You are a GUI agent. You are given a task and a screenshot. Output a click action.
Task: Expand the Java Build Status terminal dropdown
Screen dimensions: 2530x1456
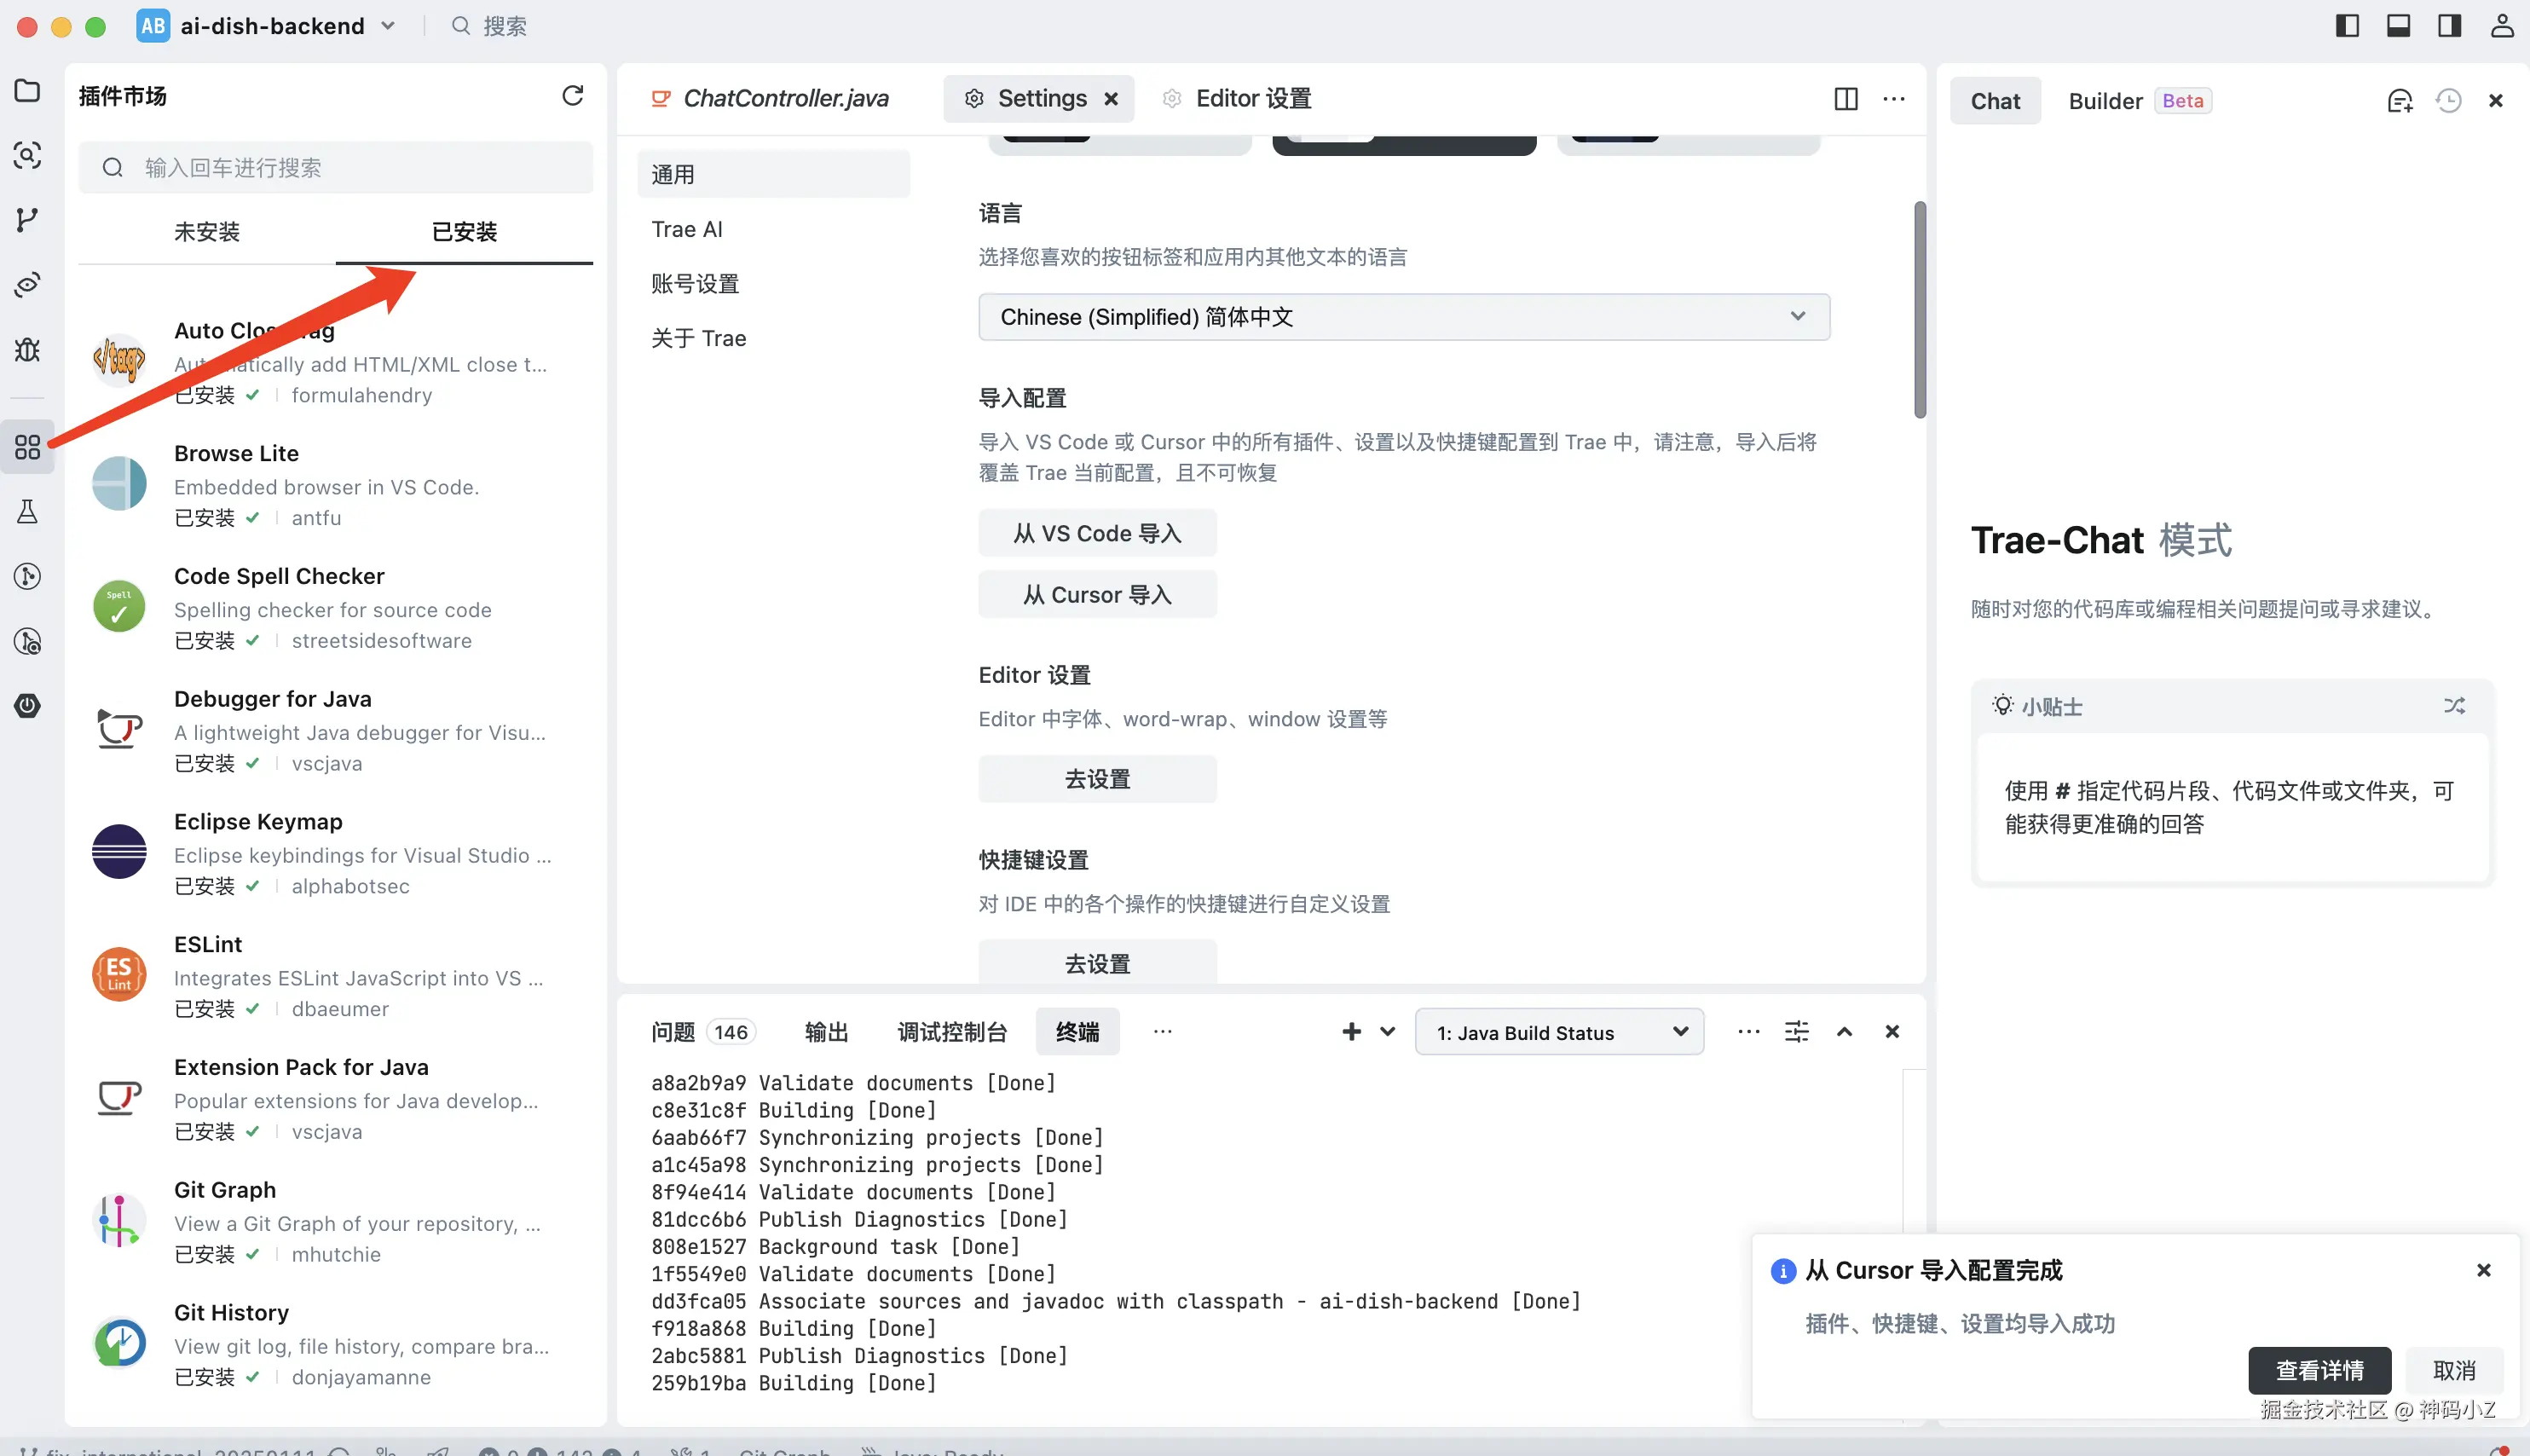[x=1559, y=1032]
